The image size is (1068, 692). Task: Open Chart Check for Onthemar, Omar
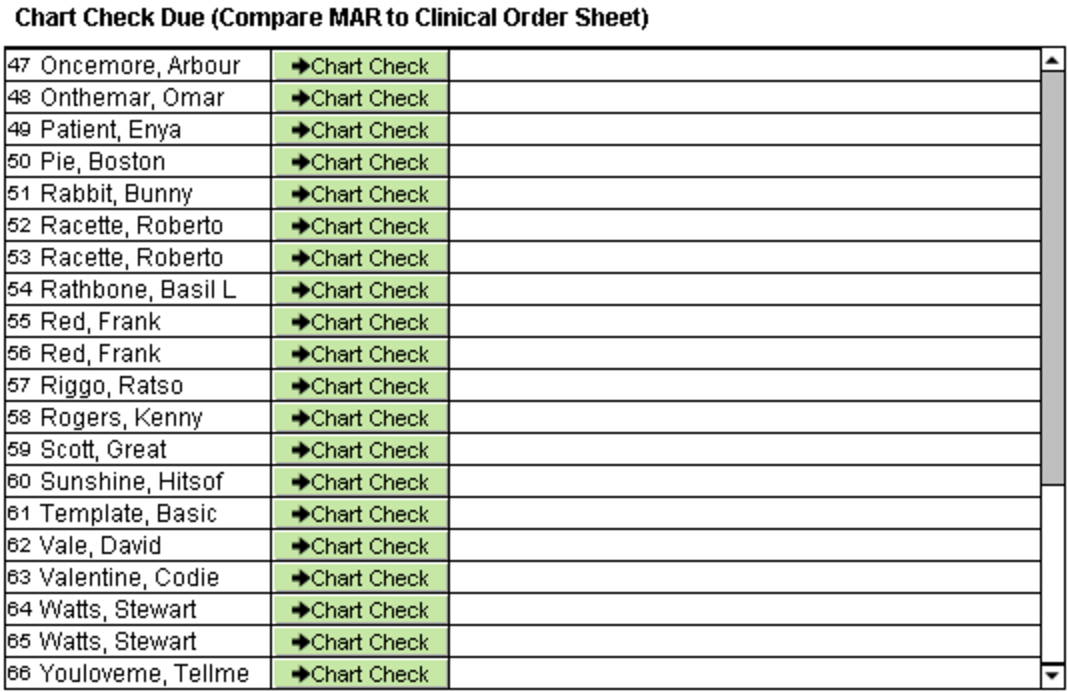coord(360,98)
